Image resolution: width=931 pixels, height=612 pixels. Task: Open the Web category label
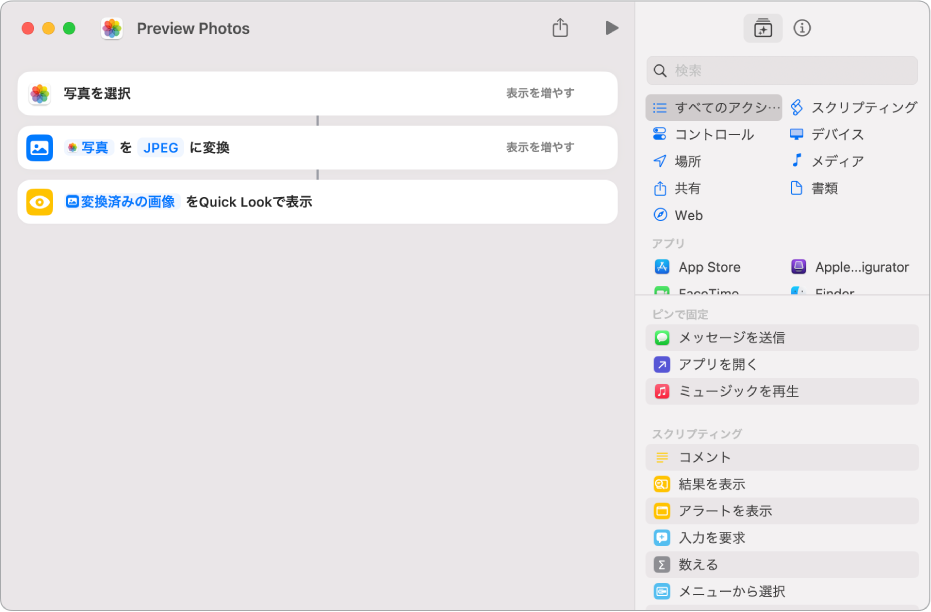coord(689,215)
